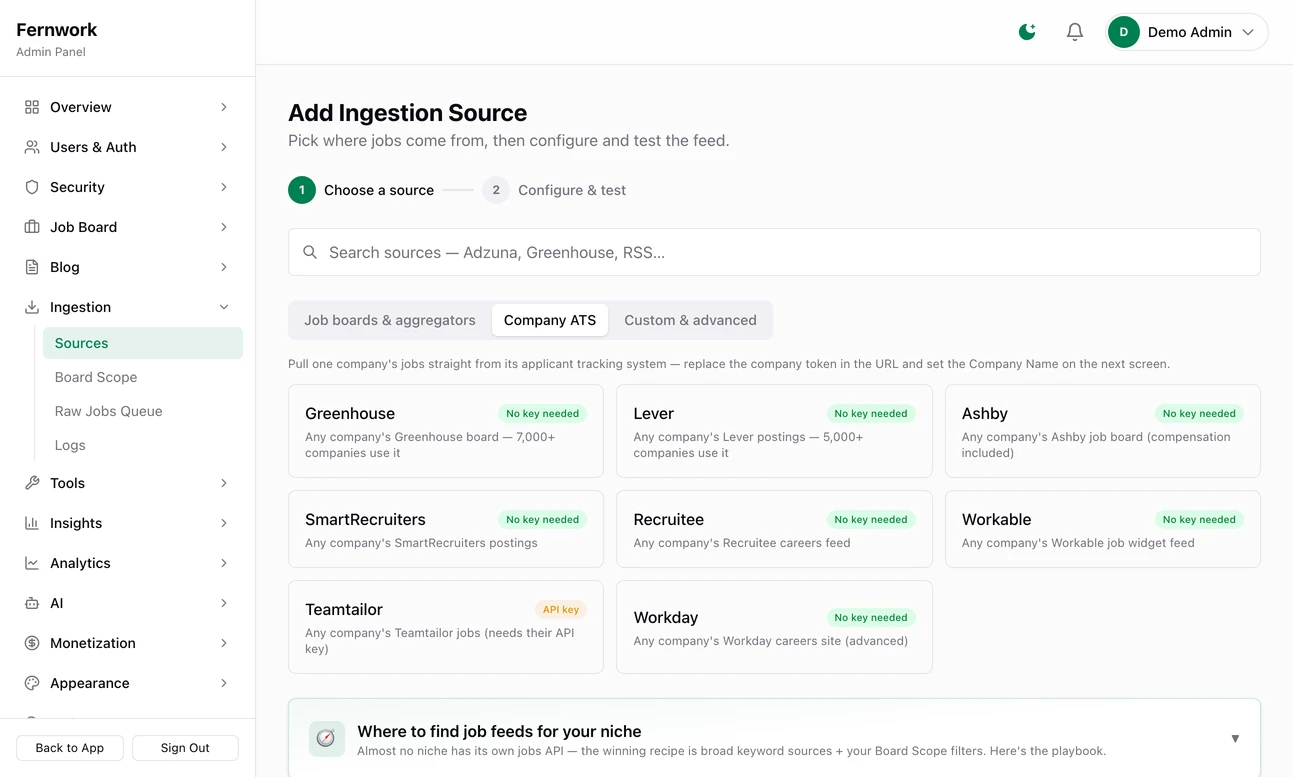Expand the Users & Auth chevron
Image resolution: width=1293 pixels, height=777 pixels.
click(x=224, y=147)
